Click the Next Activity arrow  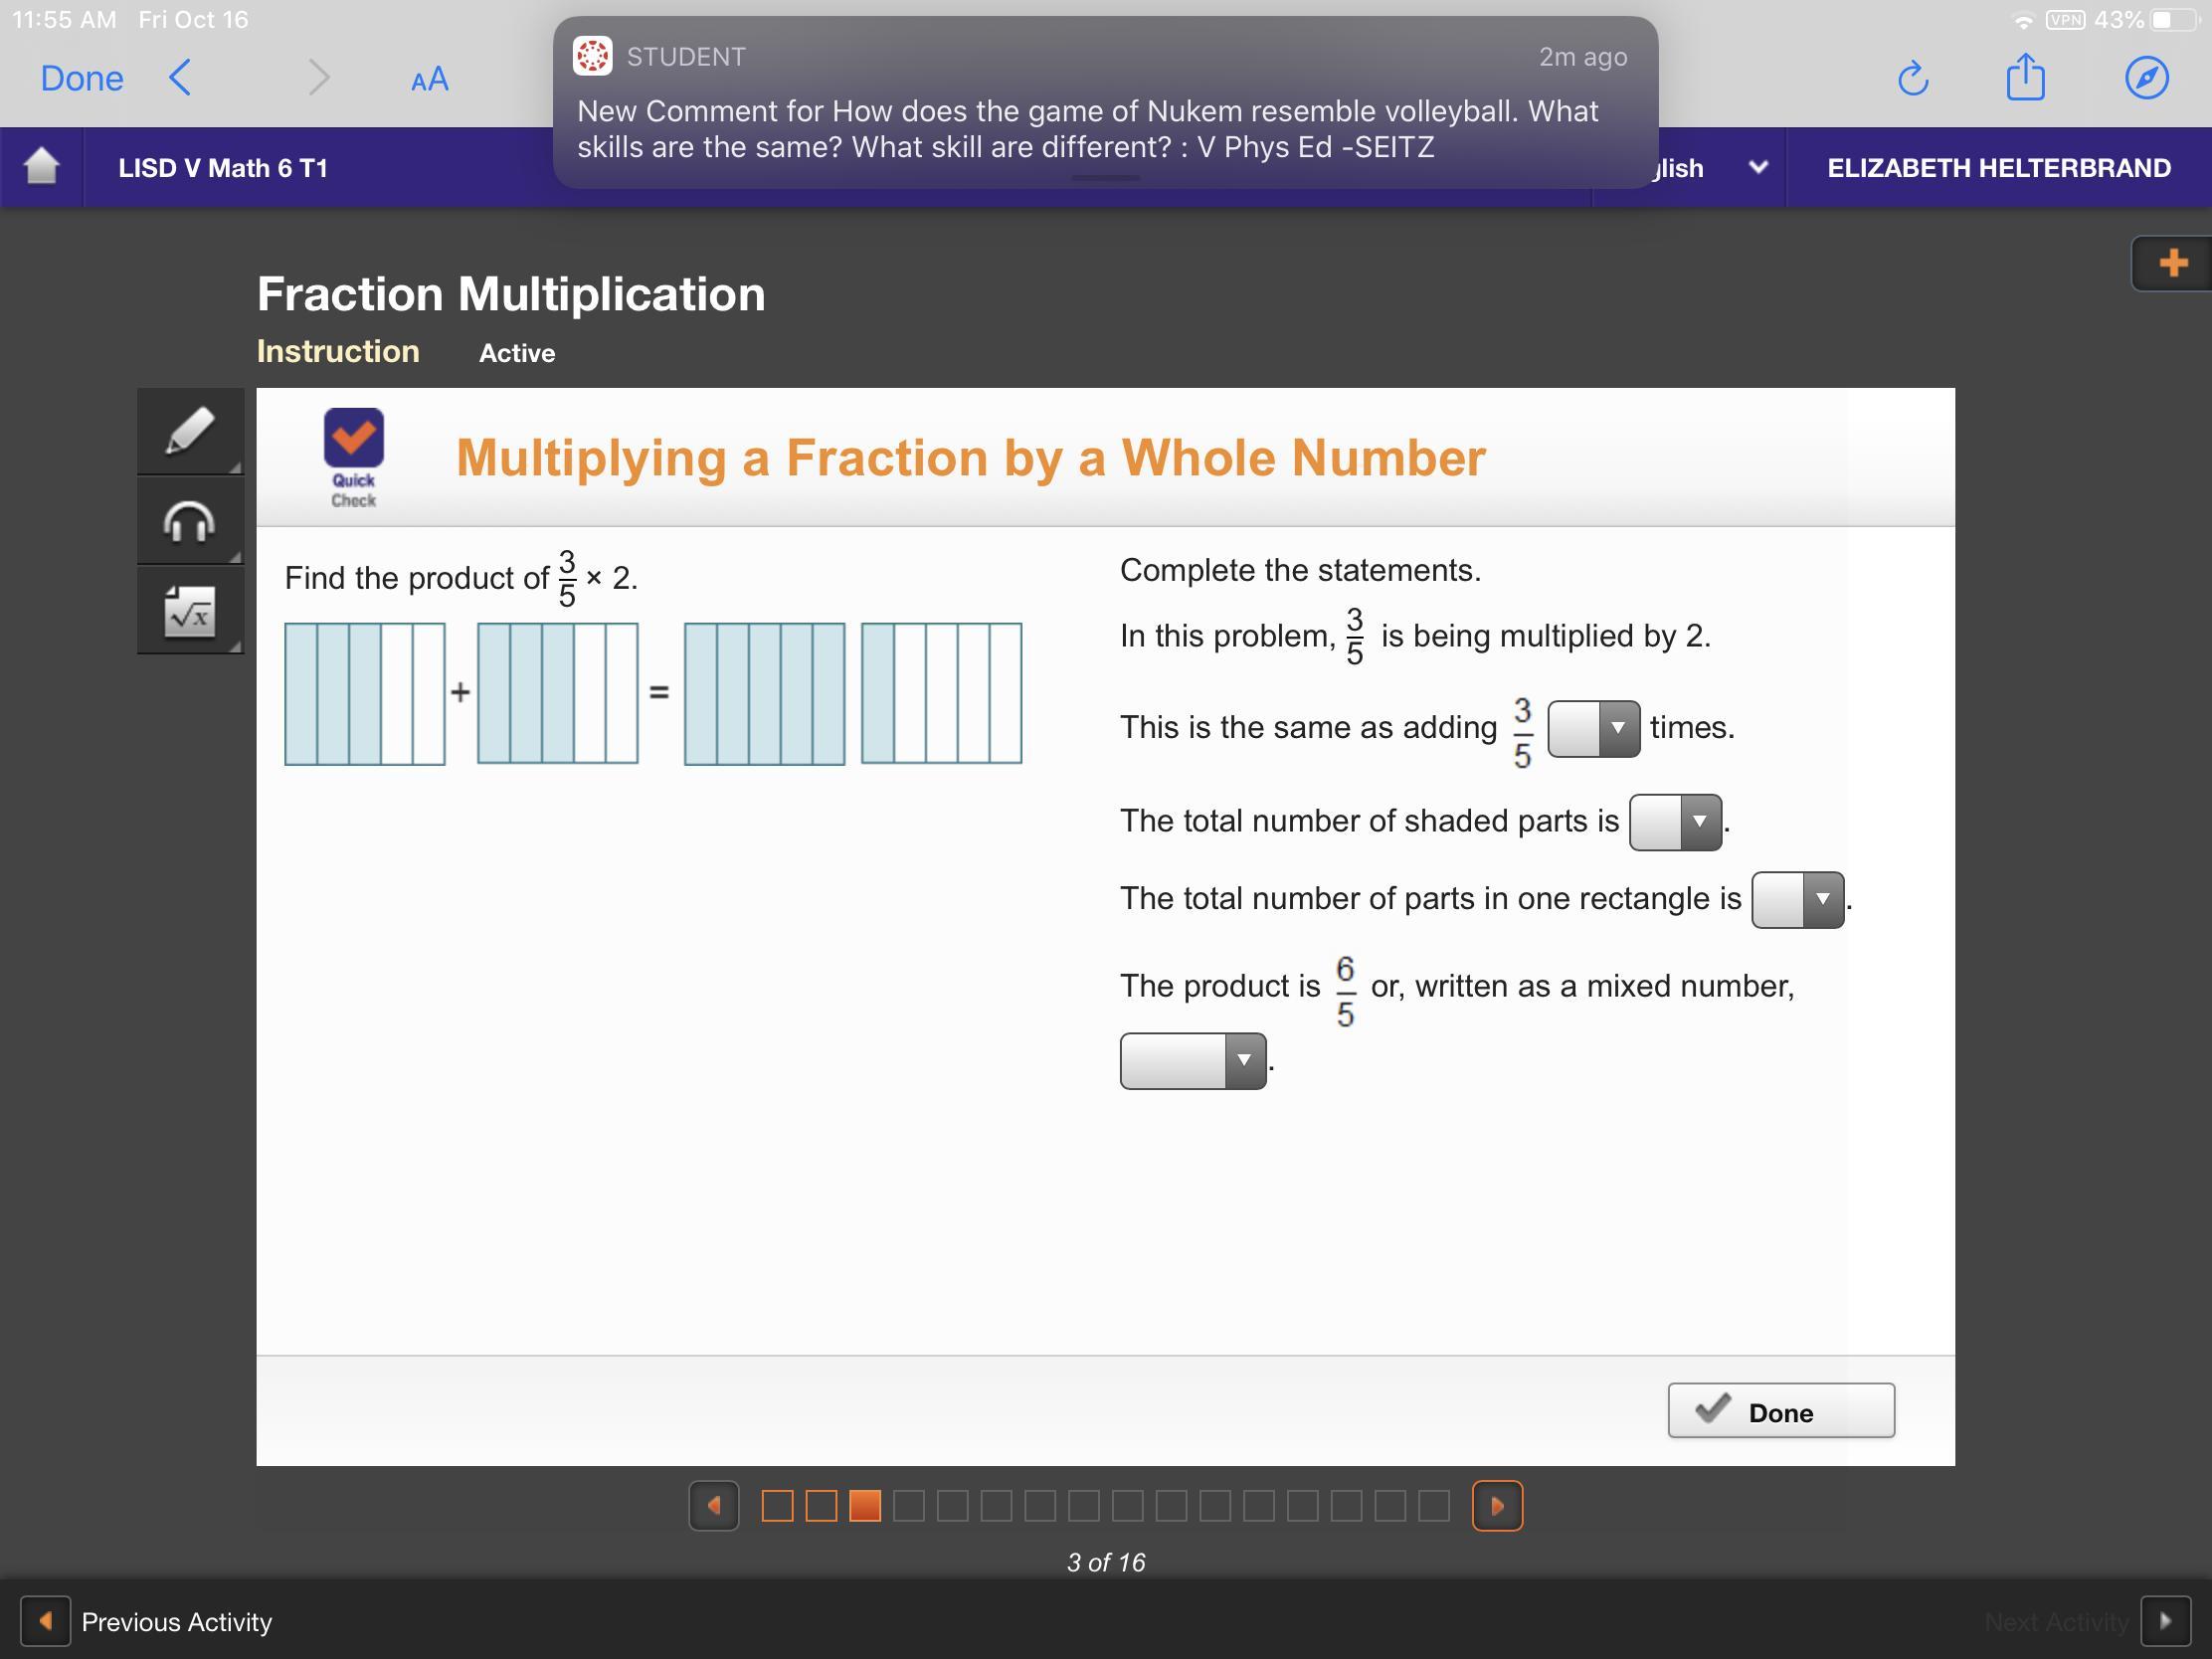point(2165,1621)
